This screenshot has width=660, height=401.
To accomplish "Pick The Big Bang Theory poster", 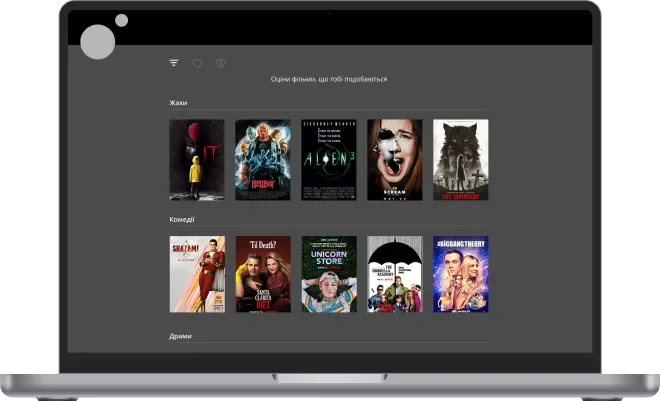I will click(x=461, y=274).
